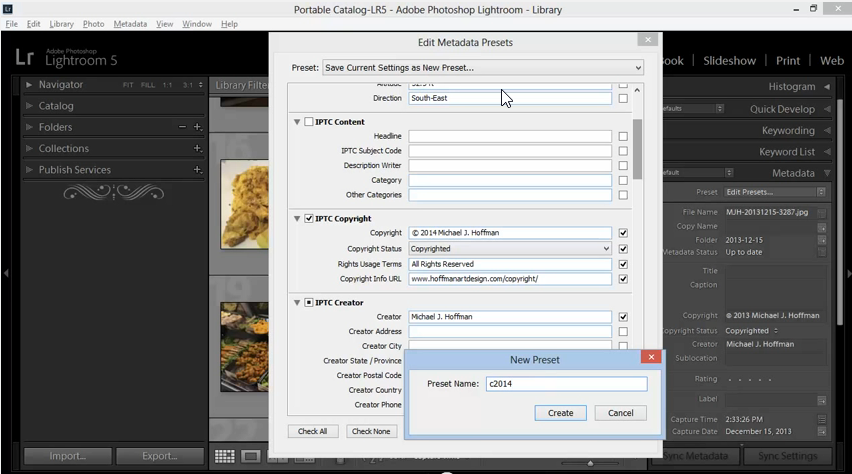Collapse the IPTC Copyright section triangle

[297, 219]
